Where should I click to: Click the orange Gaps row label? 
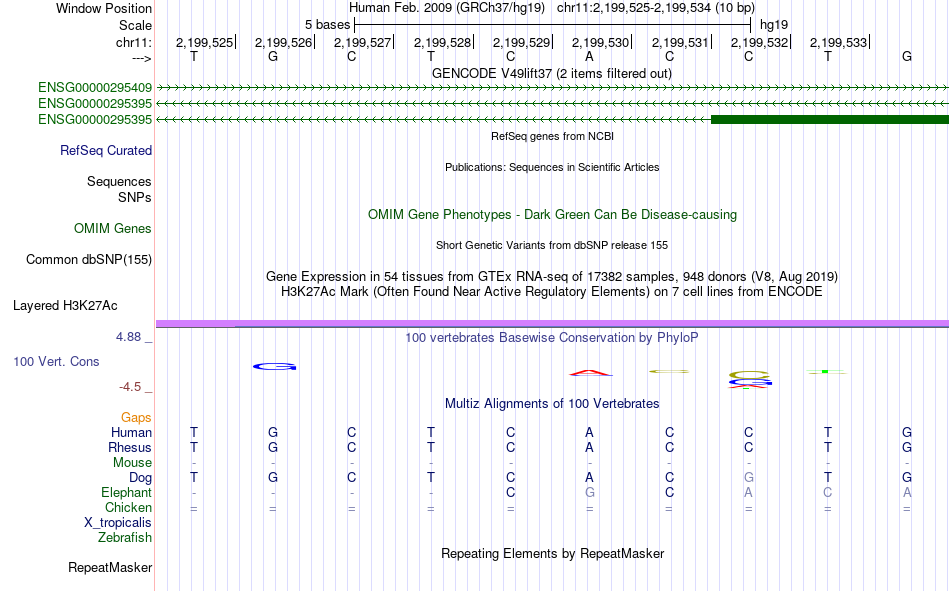pyautogui.click(x=136, y=418)
